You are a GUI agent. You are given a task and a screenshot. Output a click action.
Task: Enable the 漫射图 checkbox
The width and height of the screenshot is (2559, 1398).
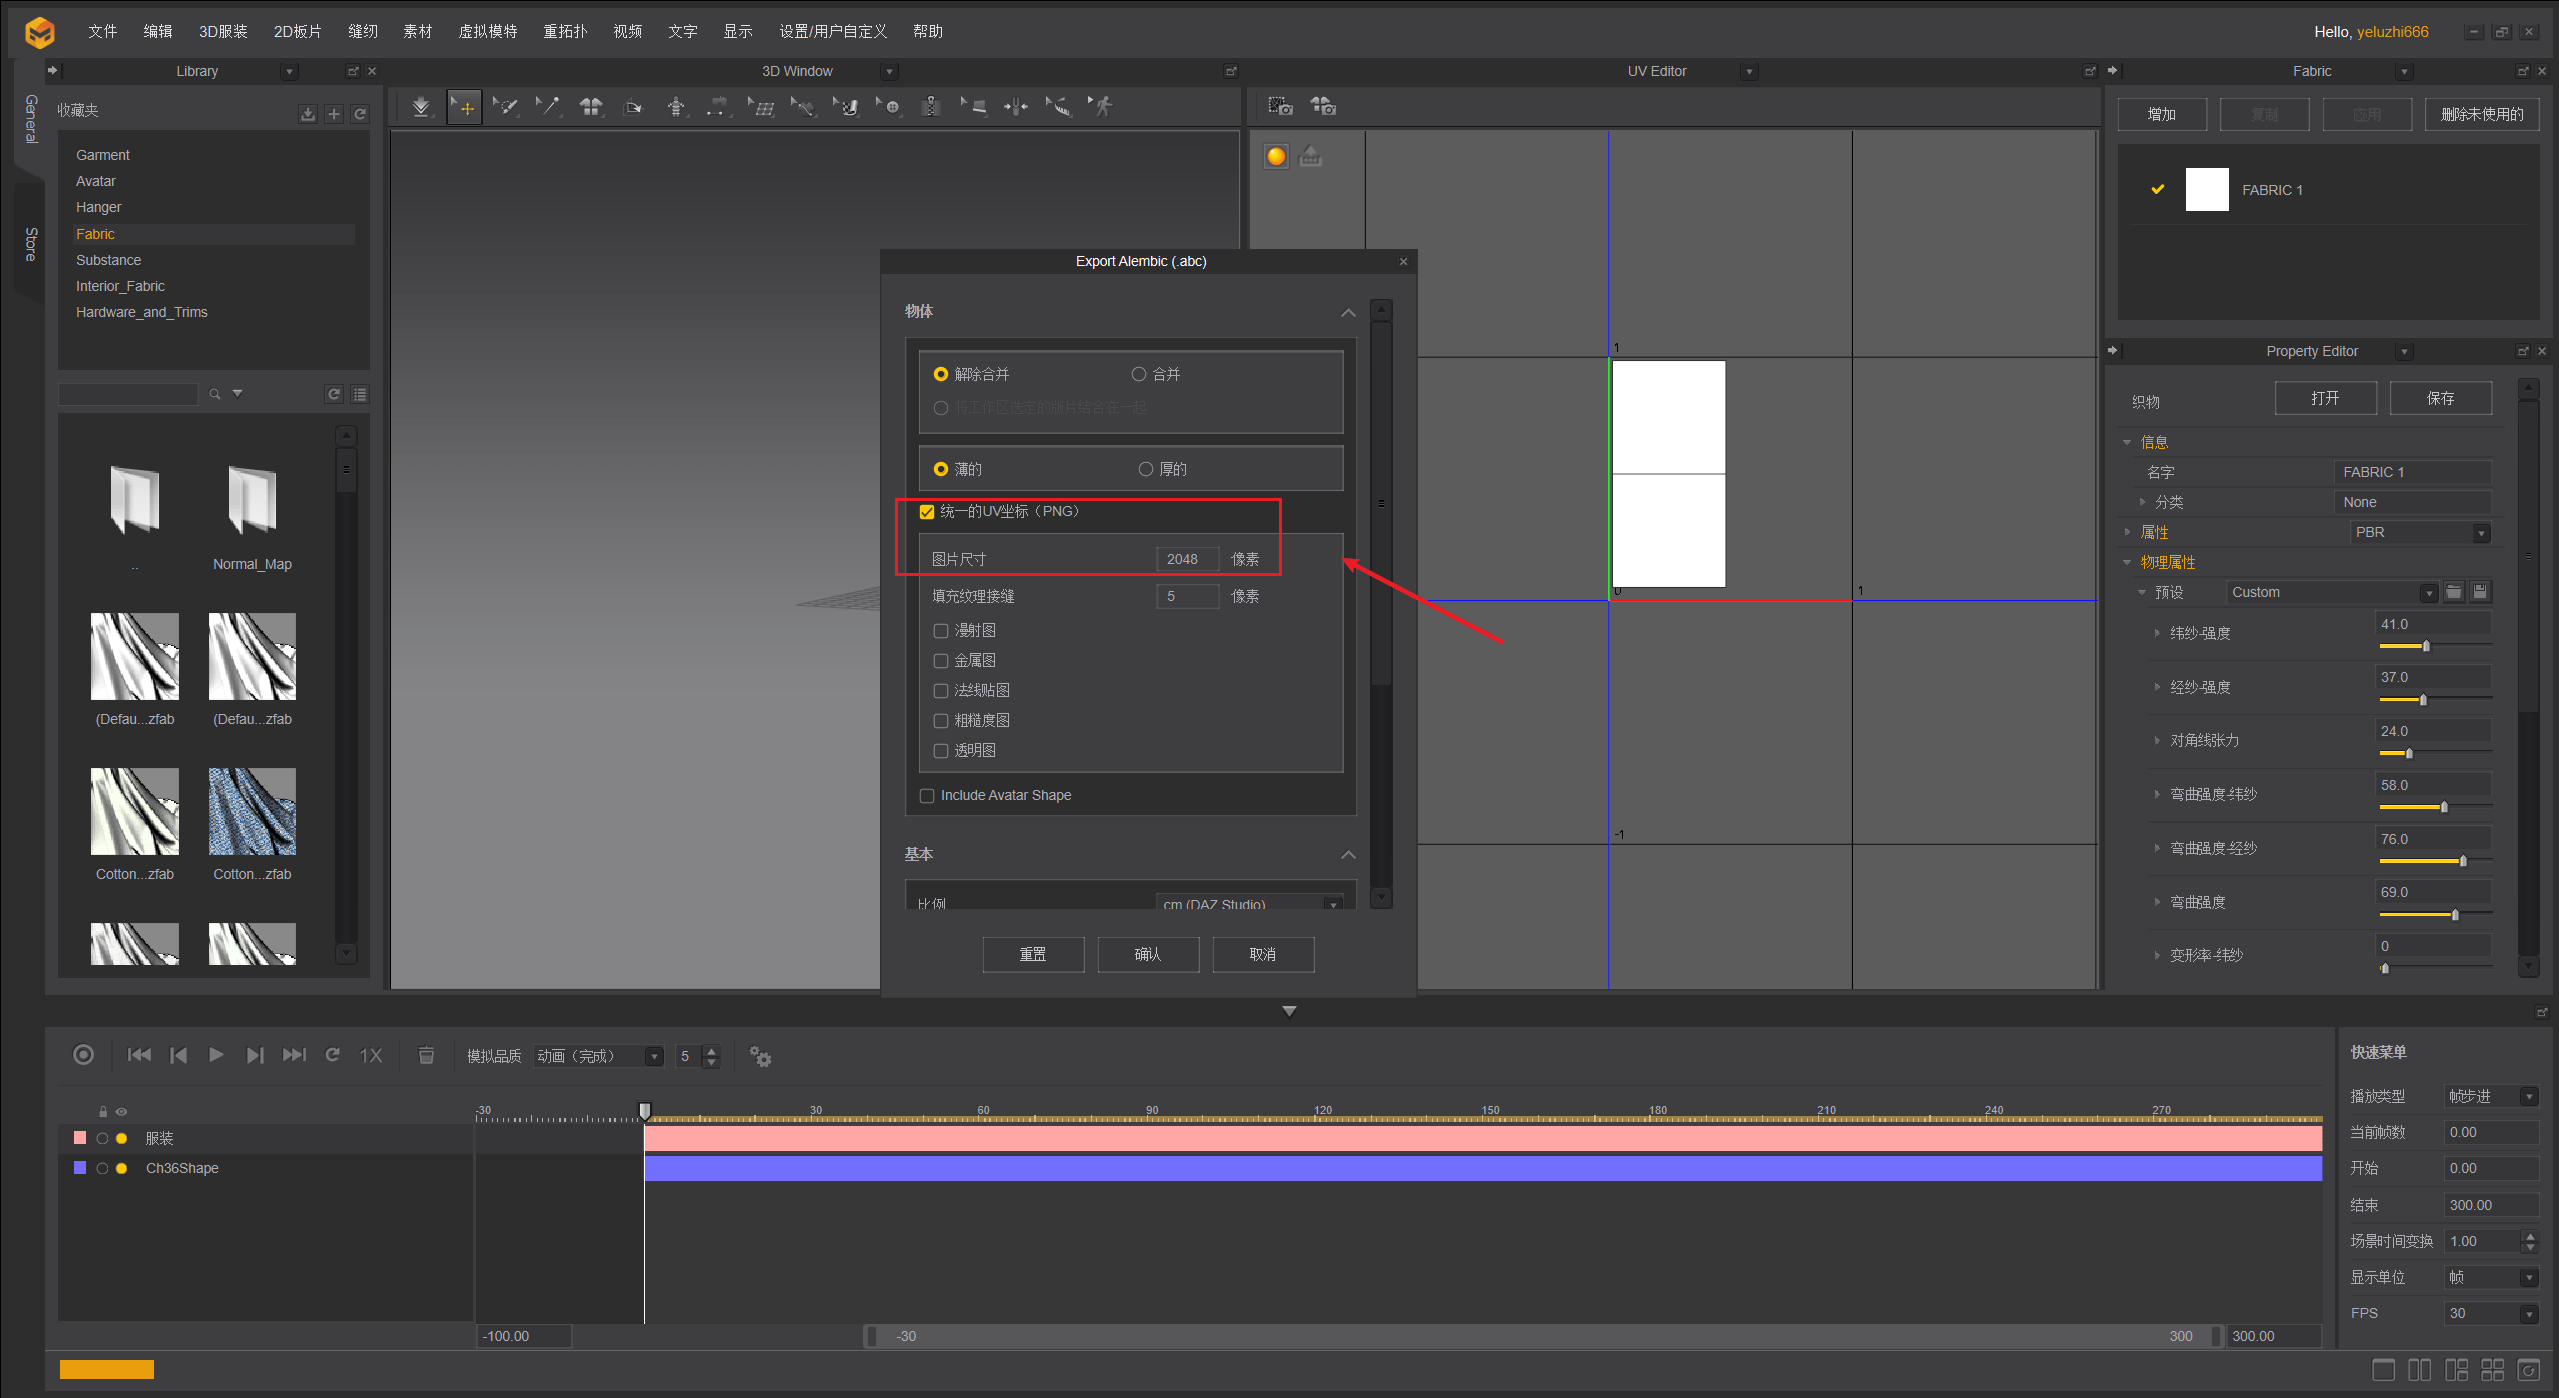click(x=941, y=631)
